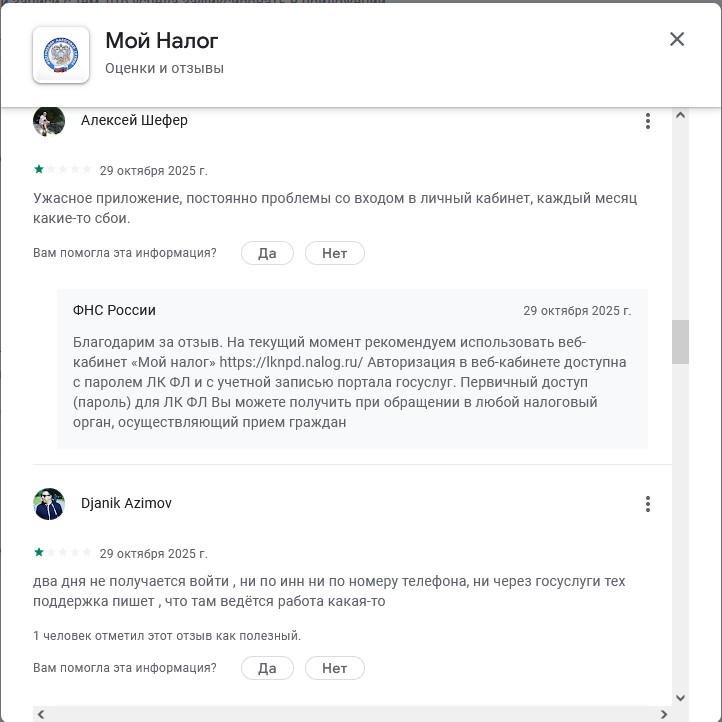Click the one-star rating on Djanik's review
The width and height of the screenshot is (722, 722).
point(39,552)
